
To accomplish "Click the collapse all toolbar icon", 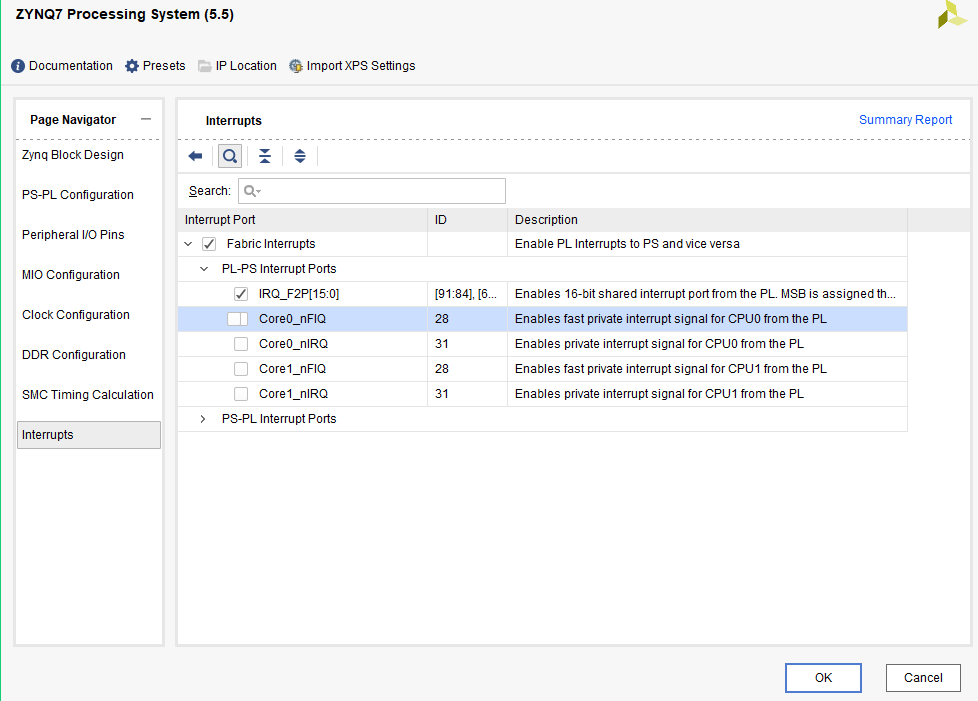I will click(x=265, y=156).
